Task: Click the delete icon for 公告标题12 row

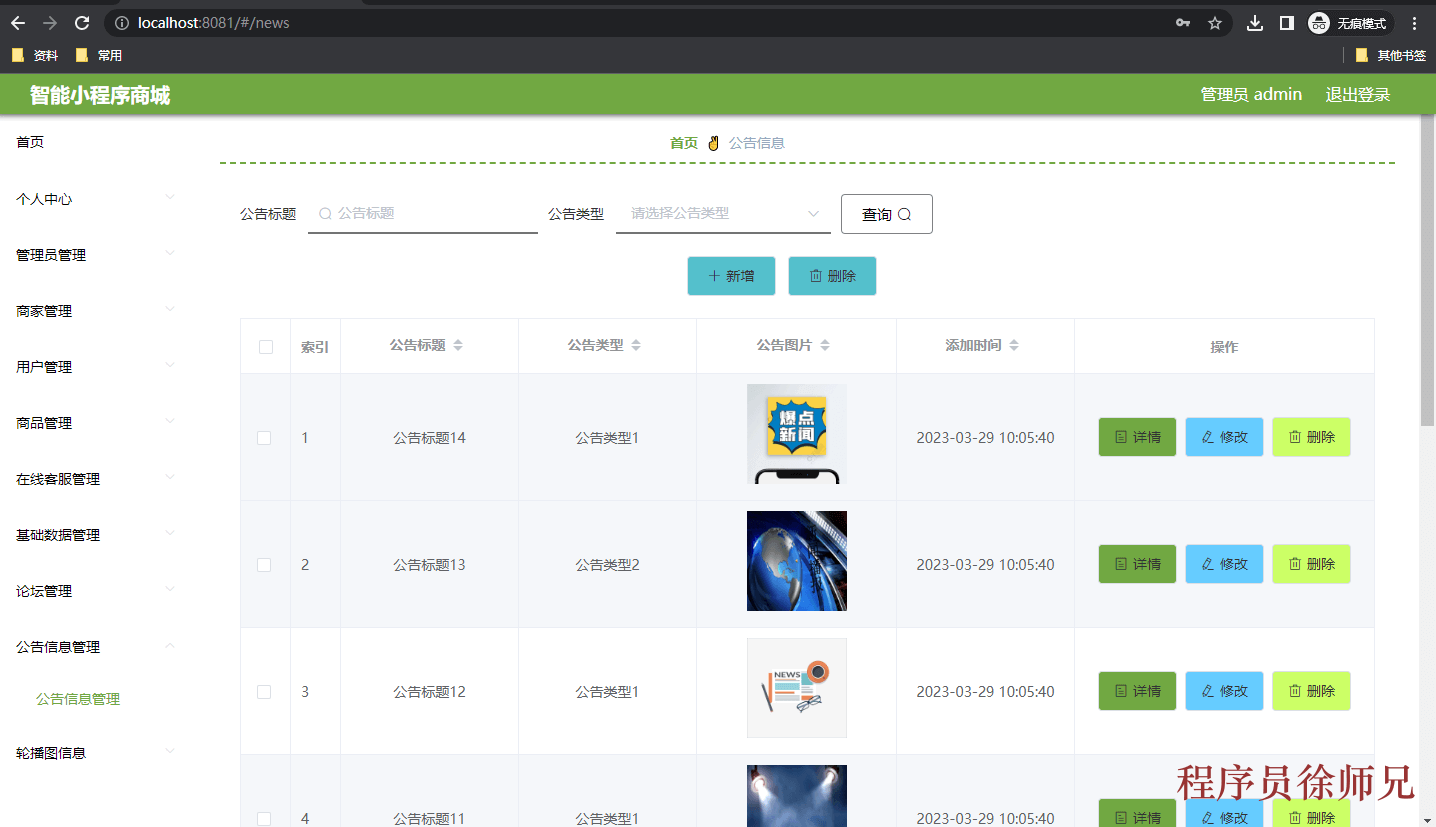Action: 1294,691
